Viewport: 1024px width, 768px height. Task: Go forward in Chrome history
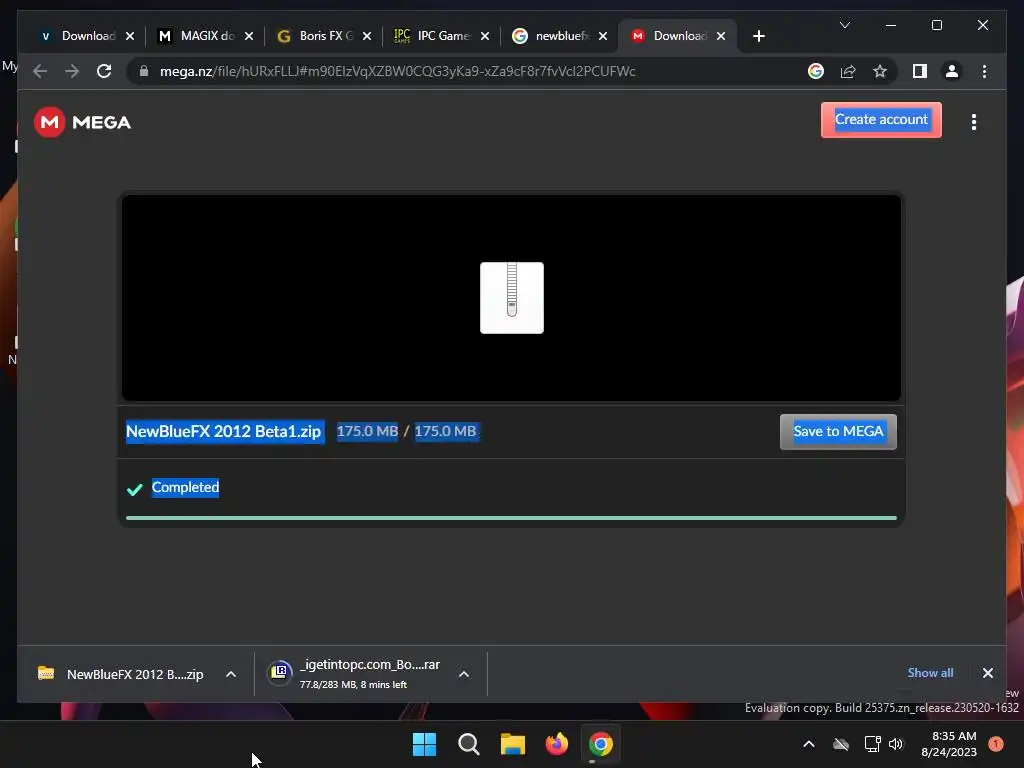[x=72, y=71]
